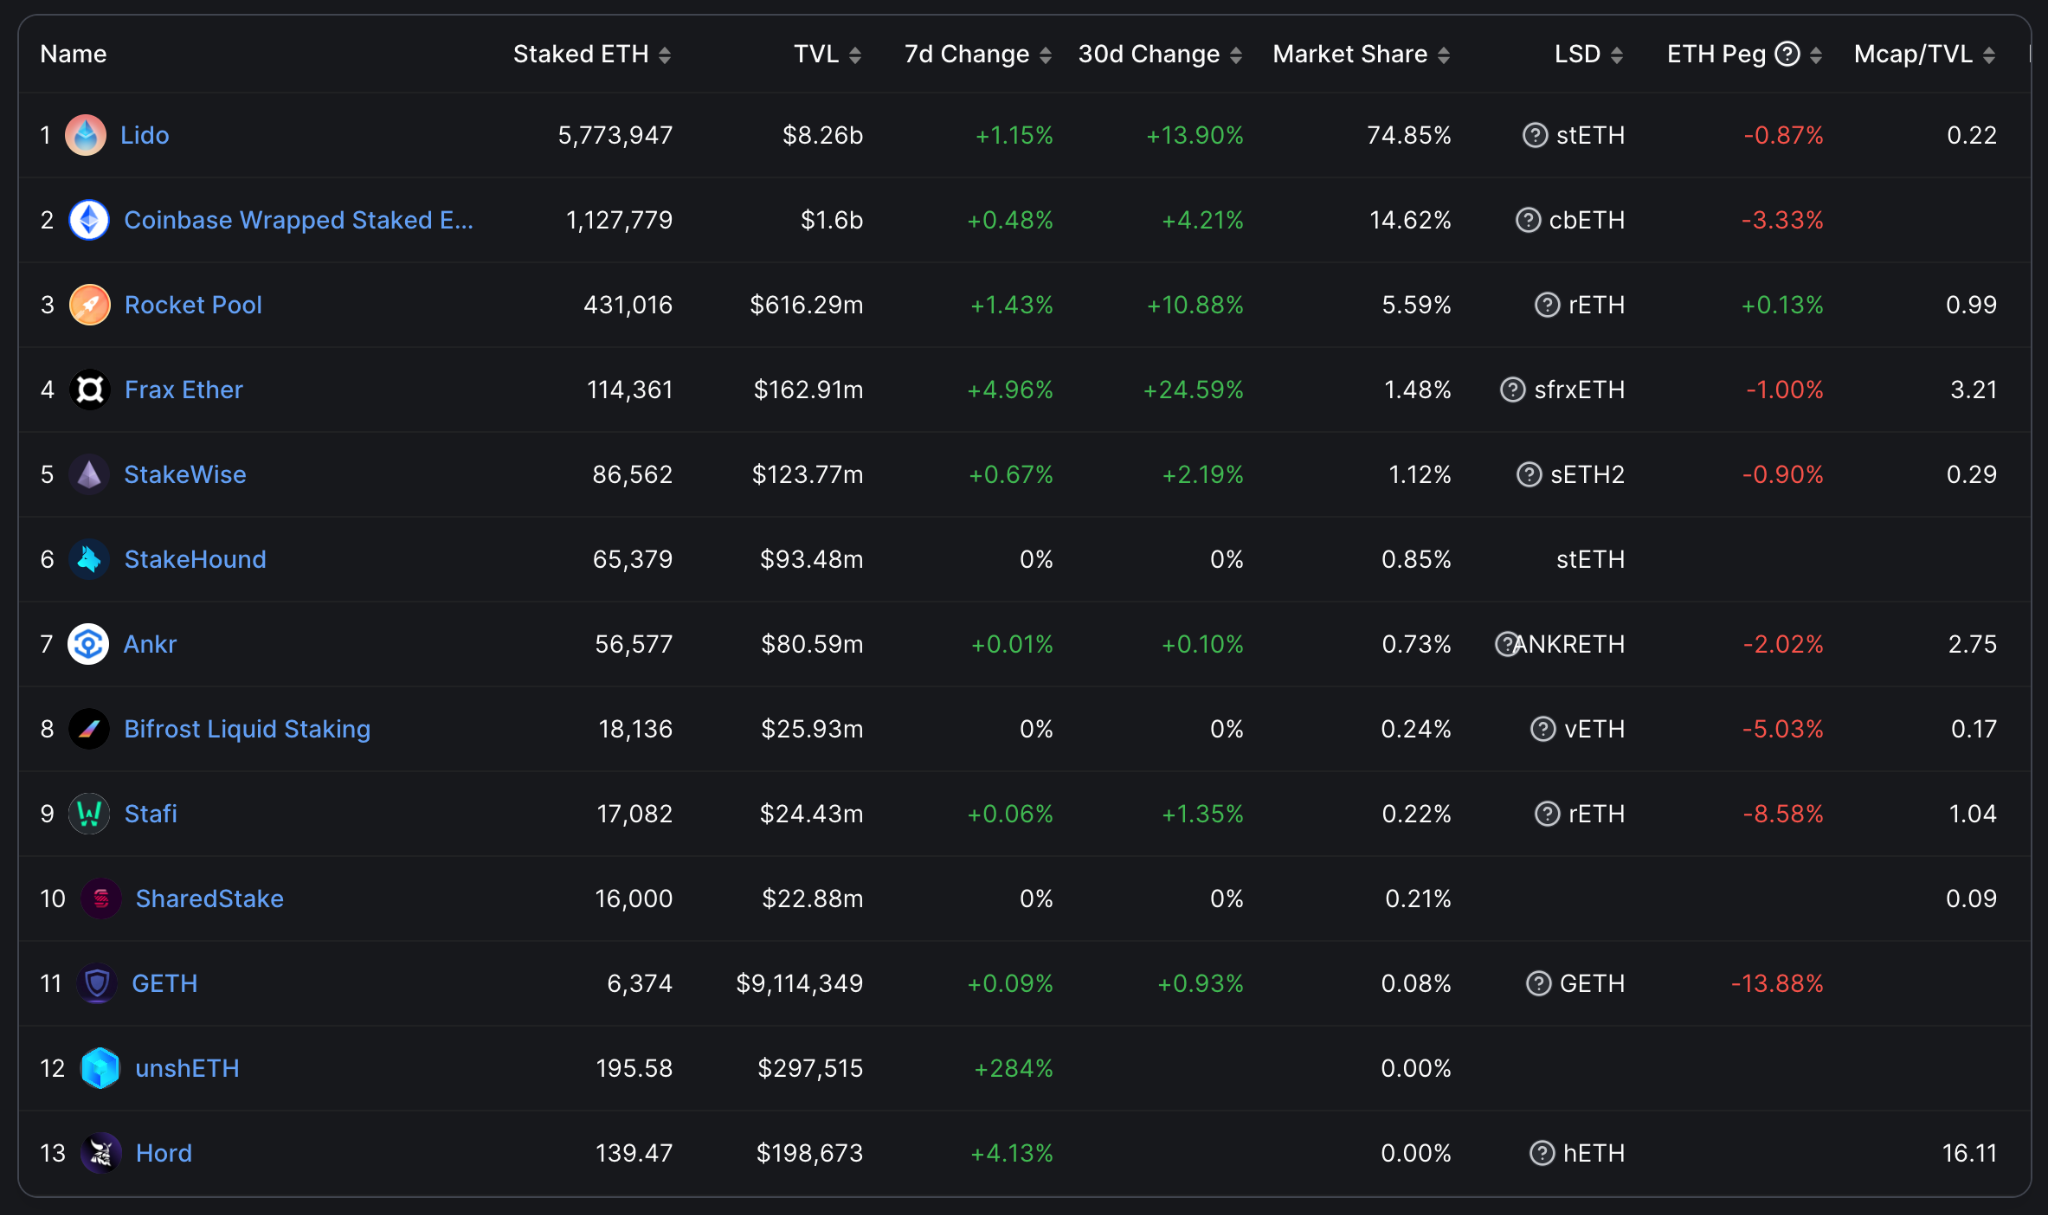
Task: Sort table by Staked ETH column
Action: tap(665, 55)
